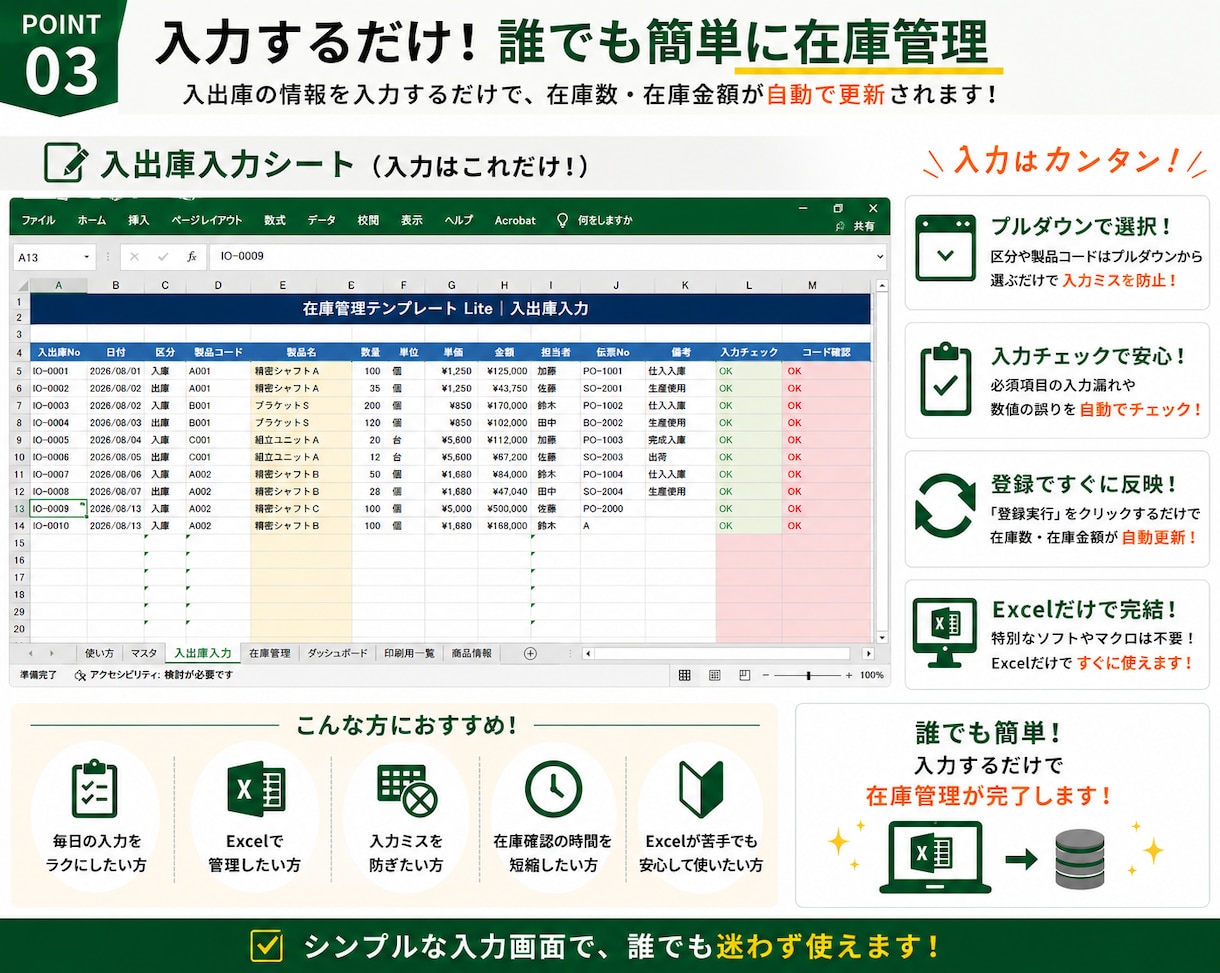The image size is (1220, 973).
Task: Zoom in with the plus button
Action: tap(849, 675)
